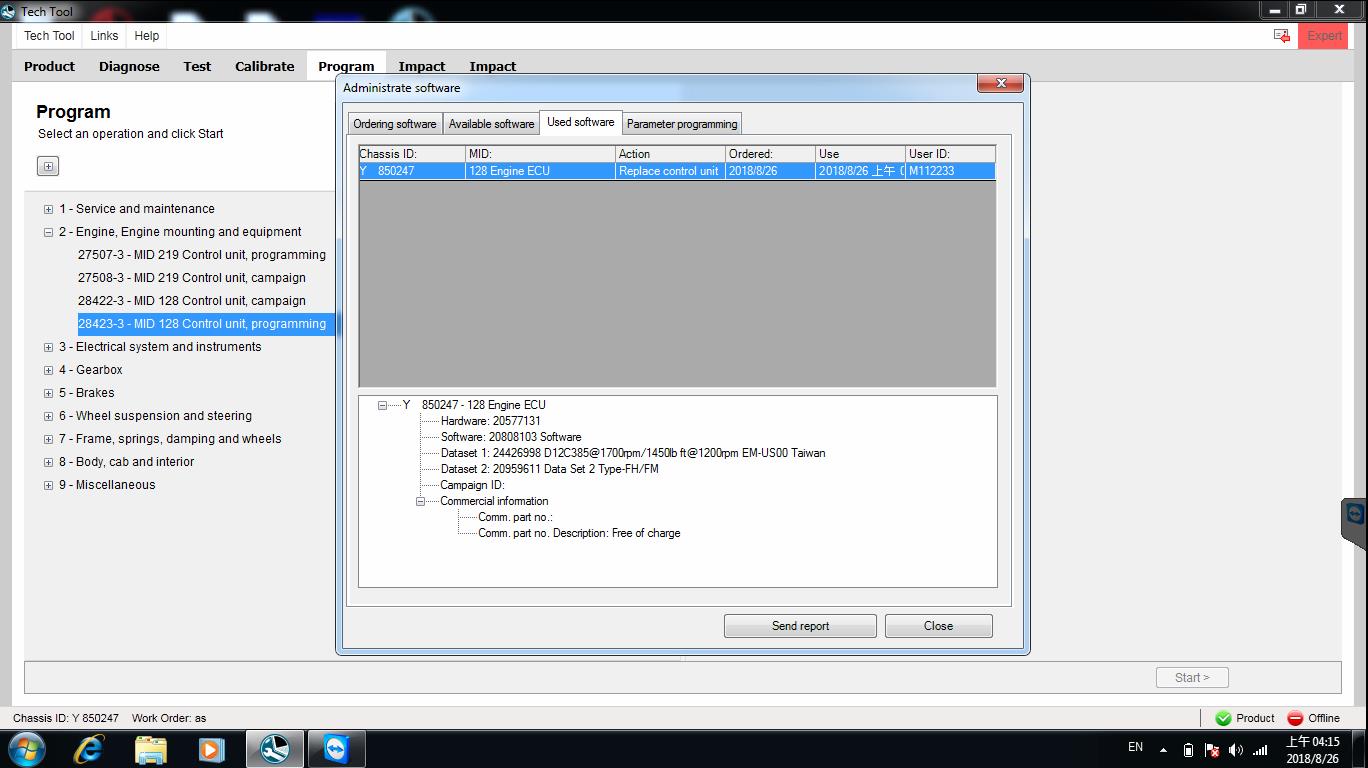Open Windows Explorer folder in taskbar
This screenshot has width=1368, height=768.
tap(150, 749)
